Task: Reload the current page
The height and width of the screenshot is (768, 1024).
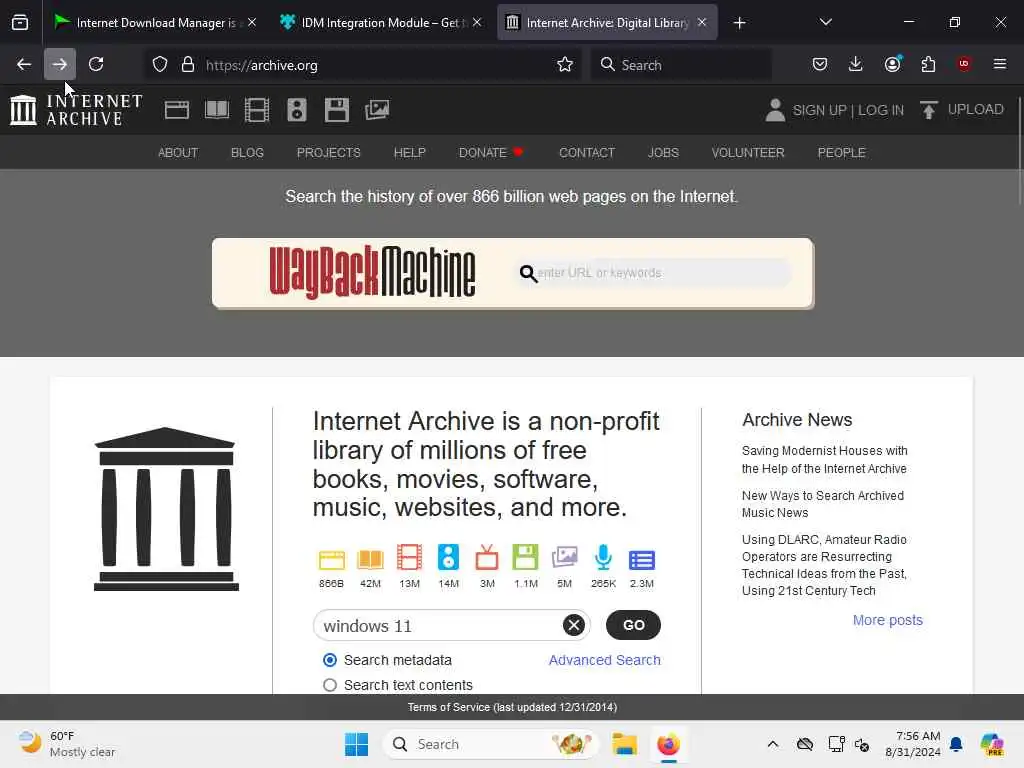Action: 96,64
